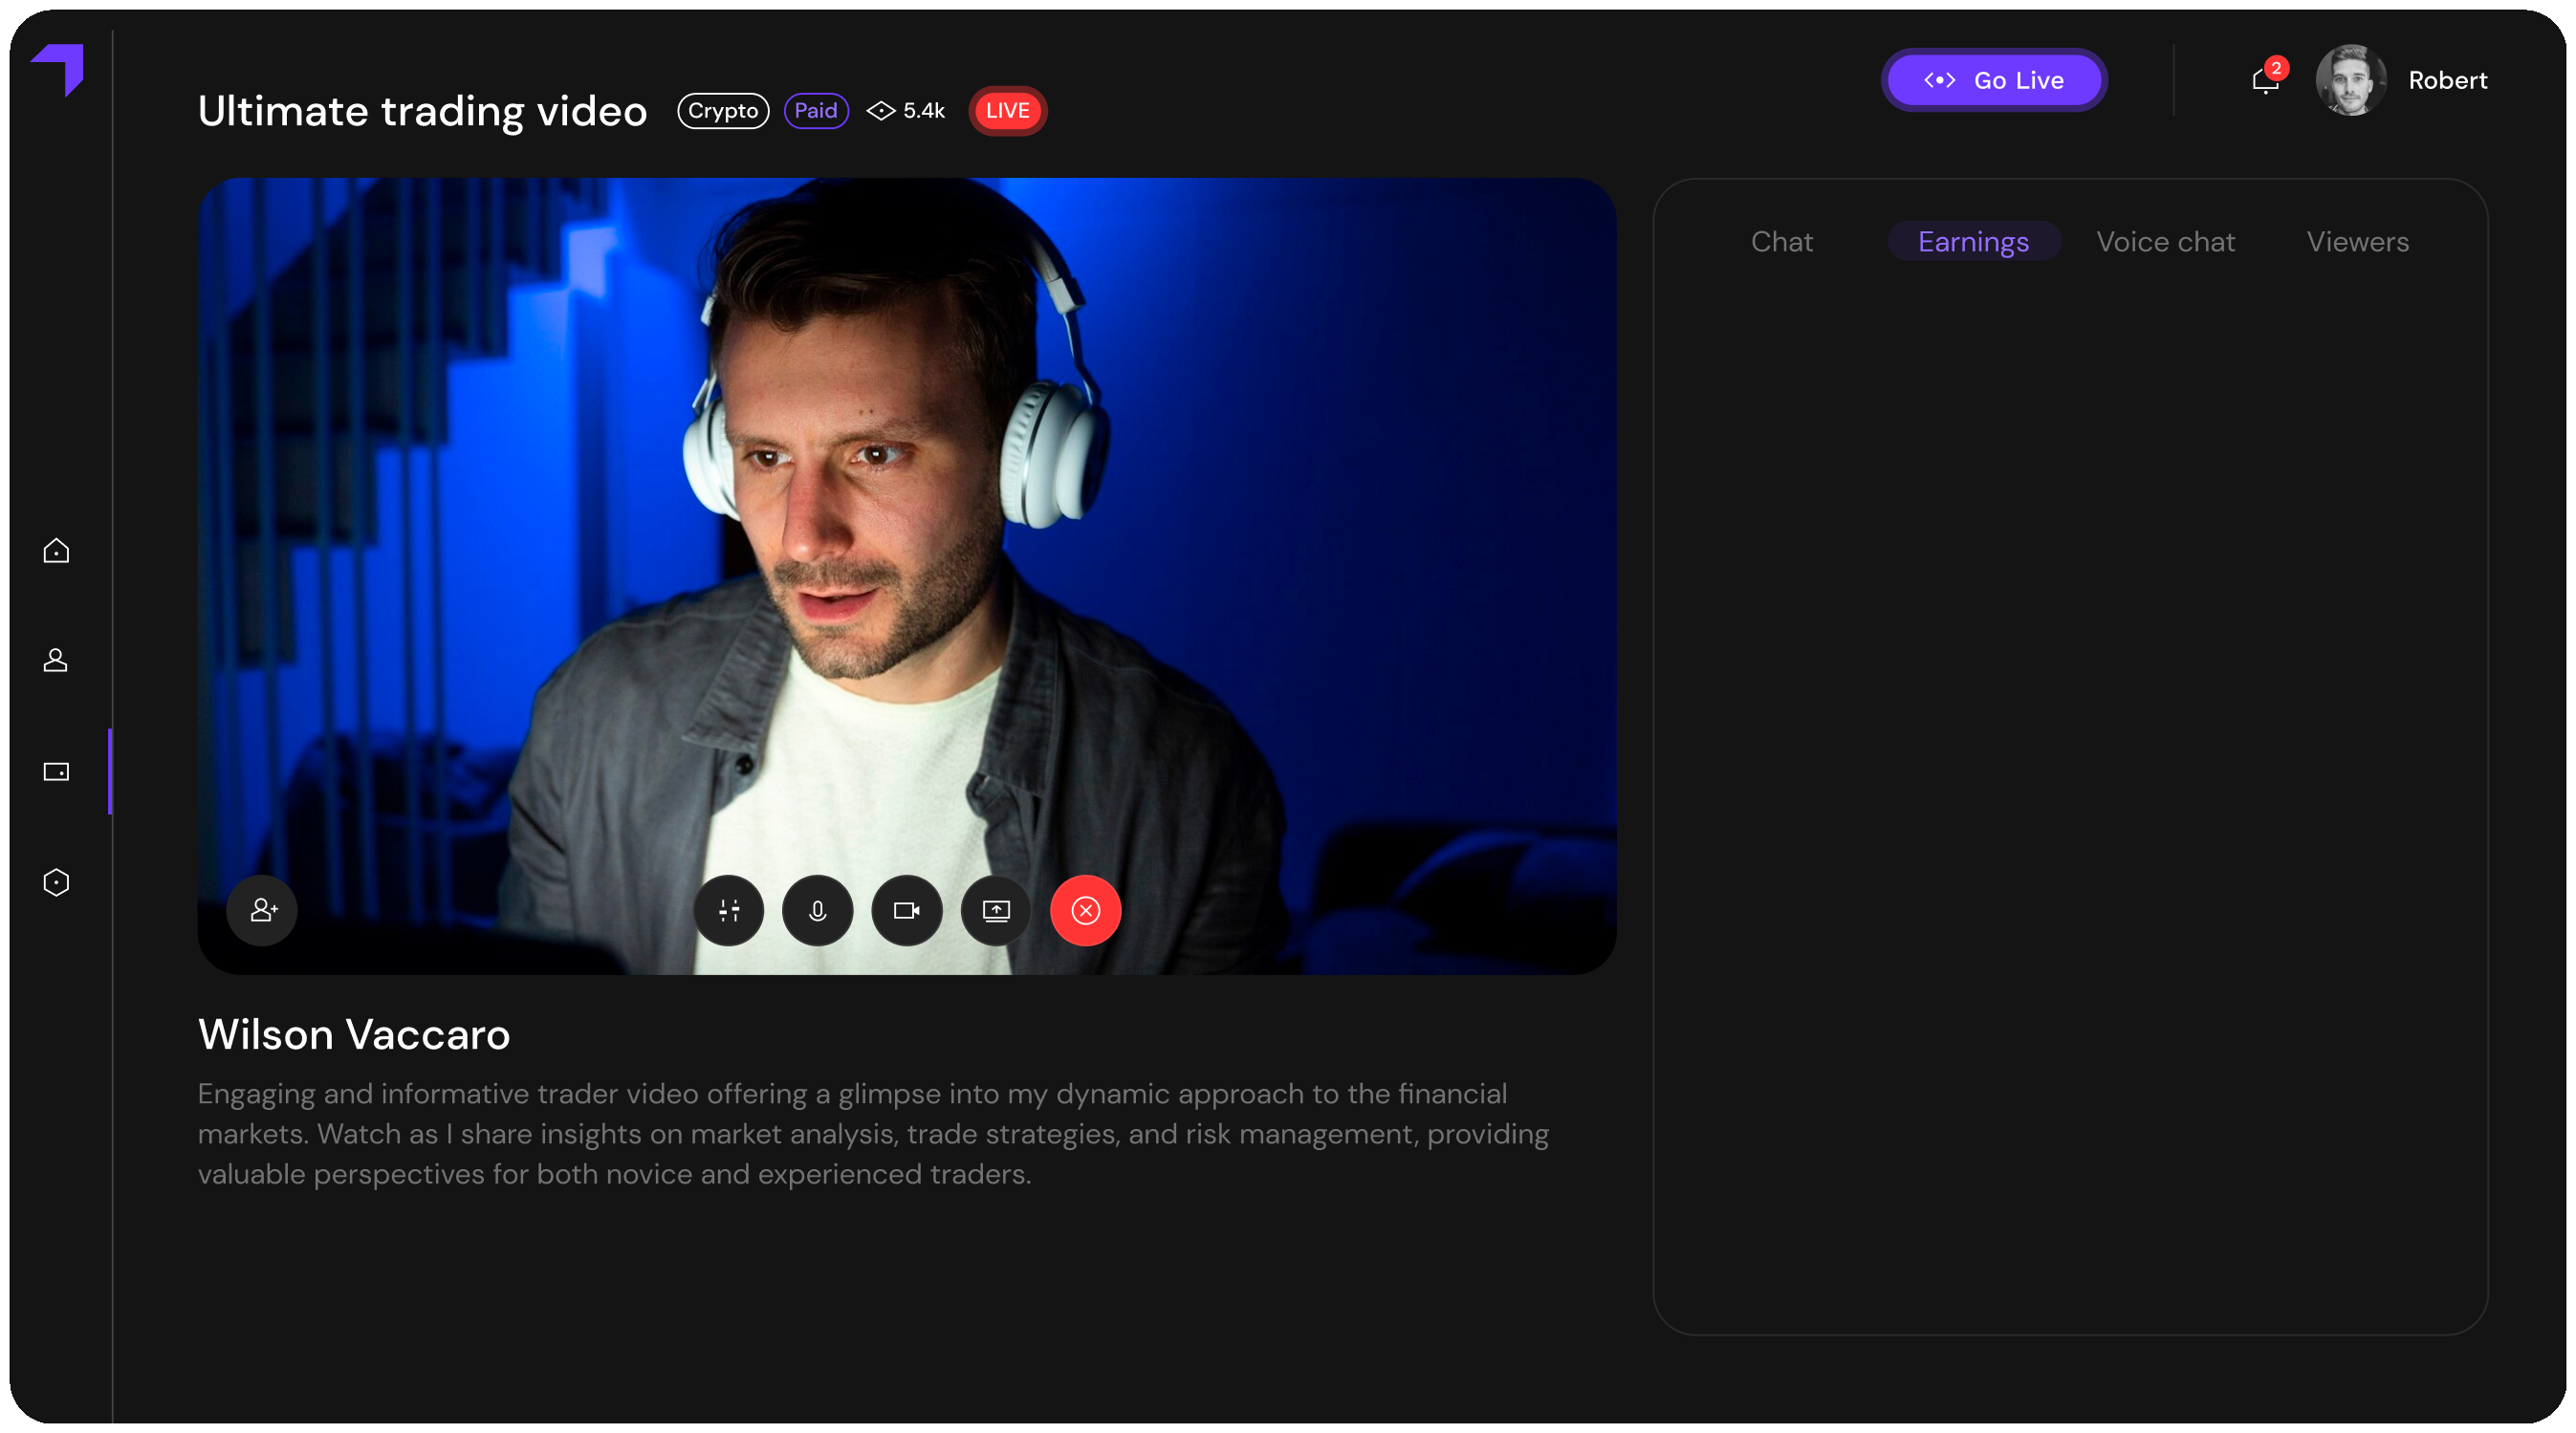Viewport: 2576px width, 1433px height.
Task: Select the streams icon in the sidebar
Action: 55,771
